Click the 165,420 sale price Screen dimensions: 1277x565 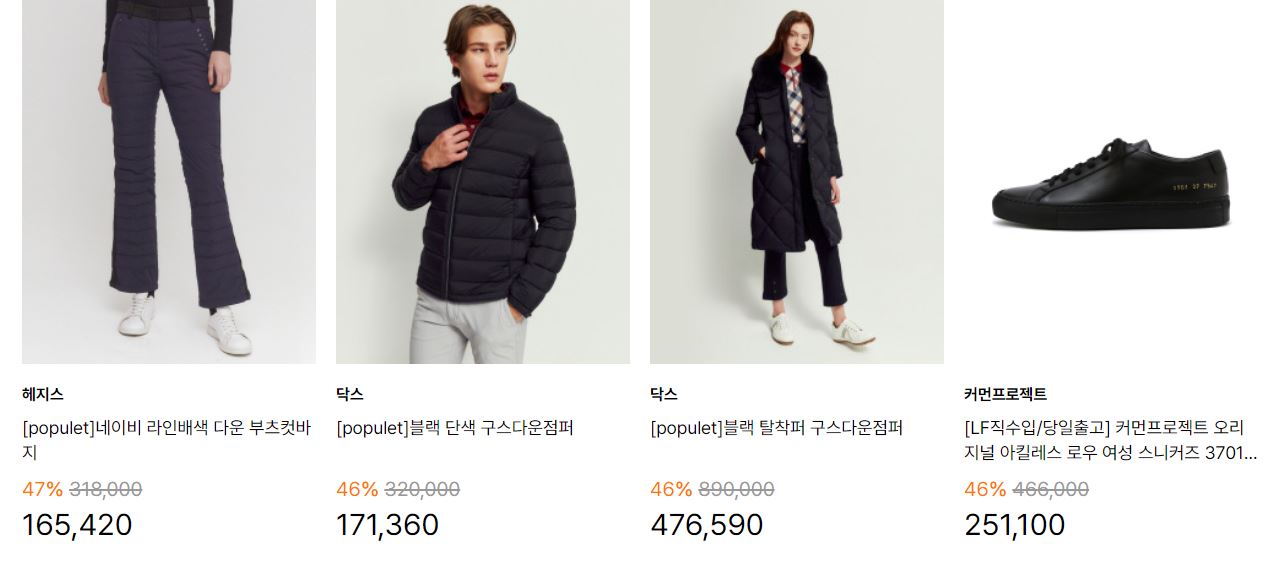click(77, 524)
